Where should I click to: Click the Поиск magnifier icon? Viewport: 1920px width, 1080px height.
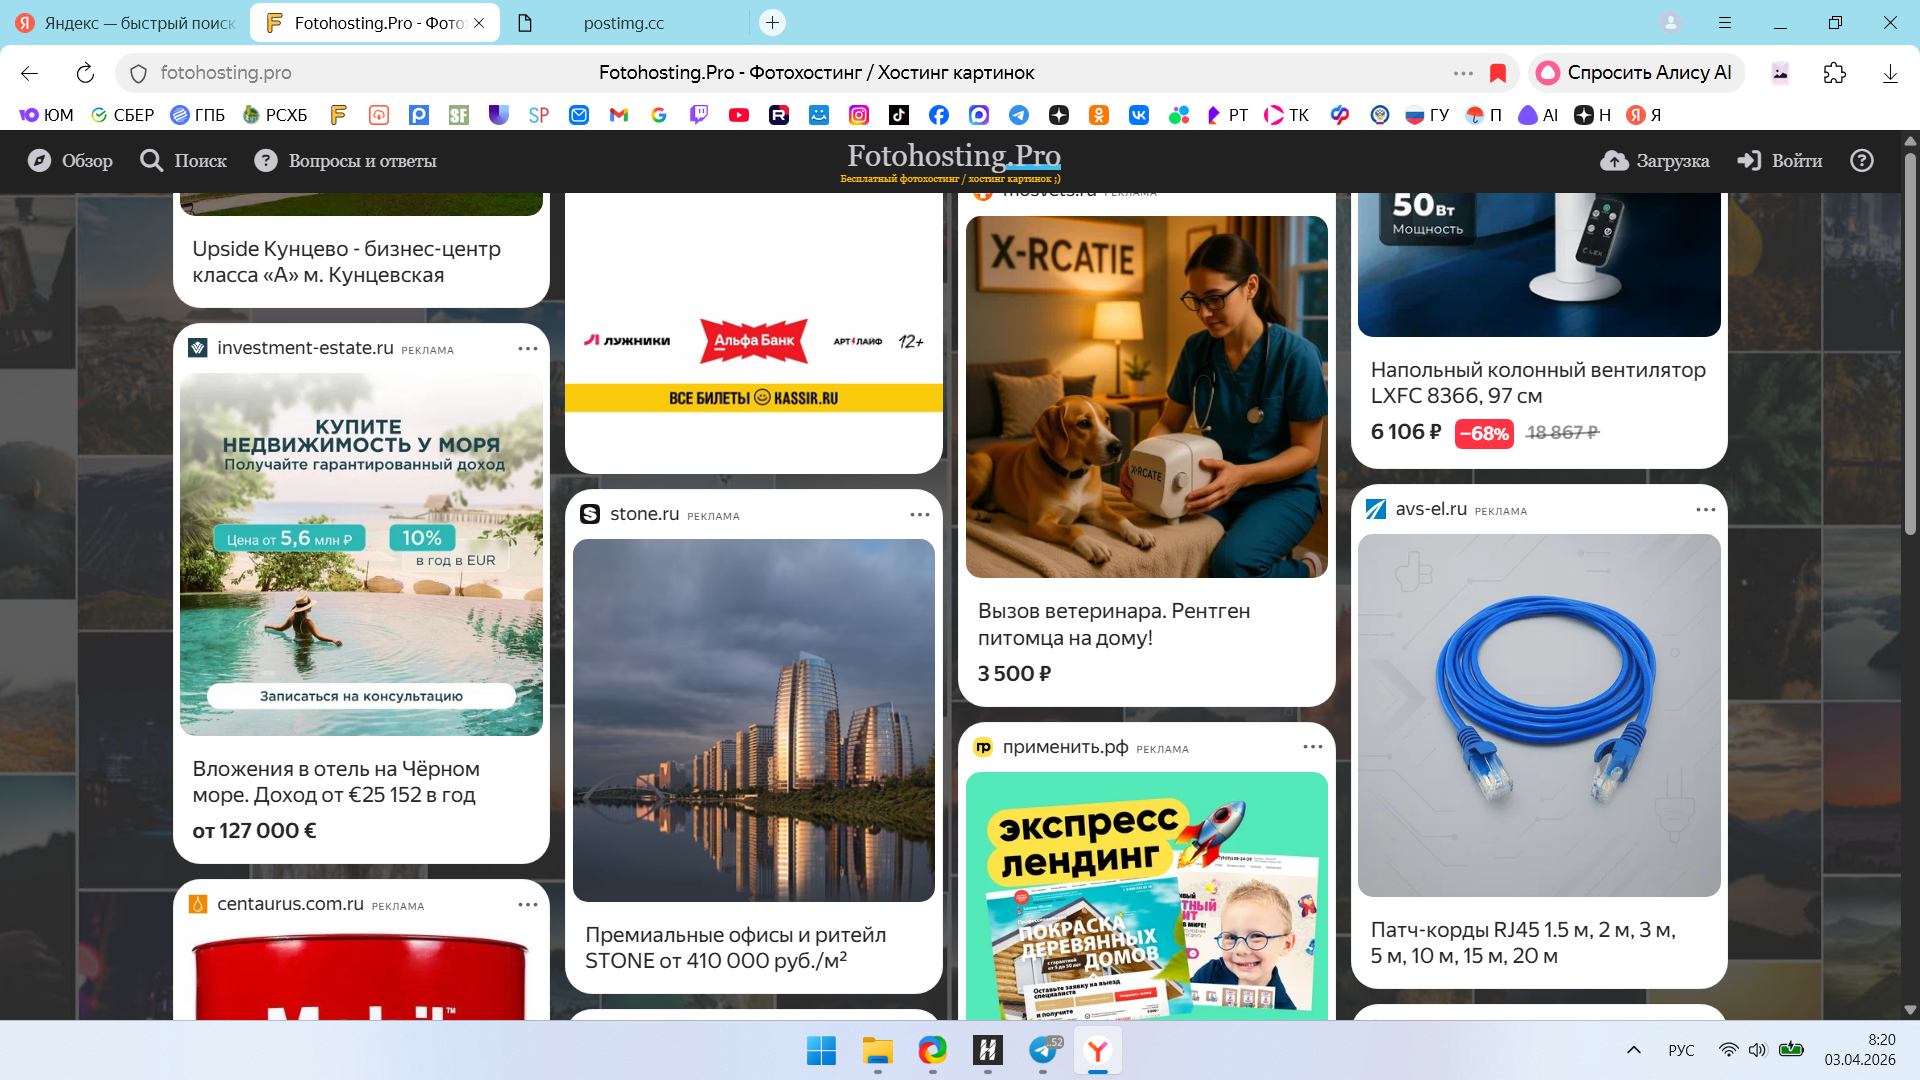click(x=151, y=161)
